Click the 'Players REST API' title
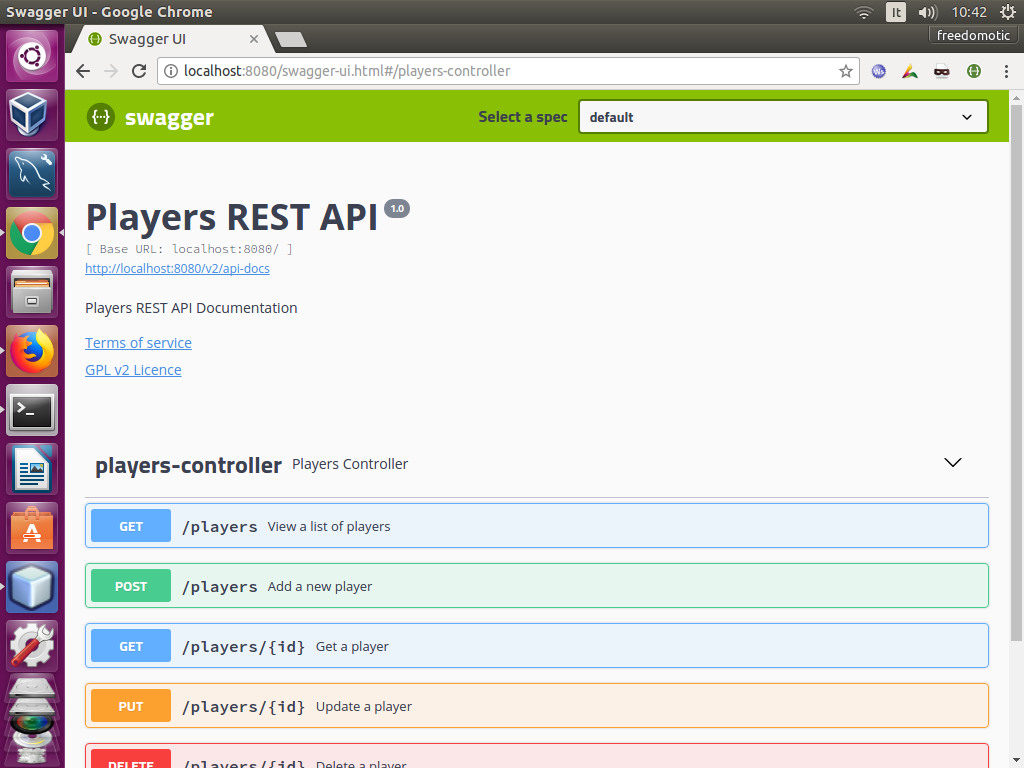The height and width of the screenshot is (768, 1024). [232, 217]
